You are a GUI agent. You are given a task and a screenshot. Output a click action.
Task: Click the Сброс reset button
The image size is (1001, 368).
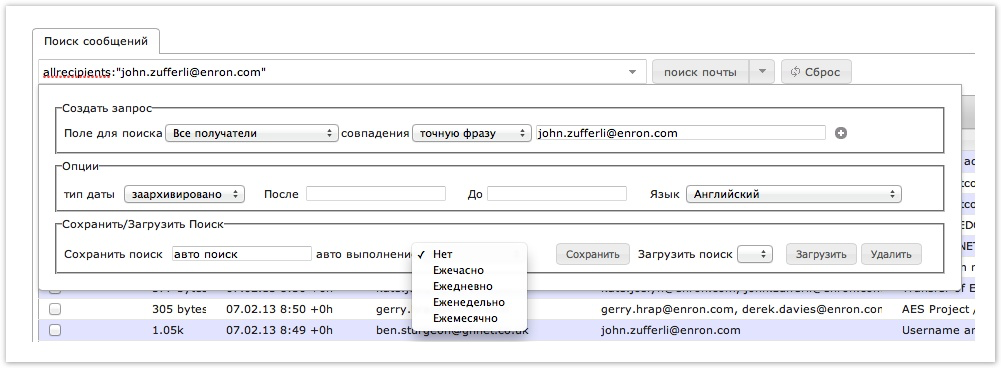(x=816, y=72)
